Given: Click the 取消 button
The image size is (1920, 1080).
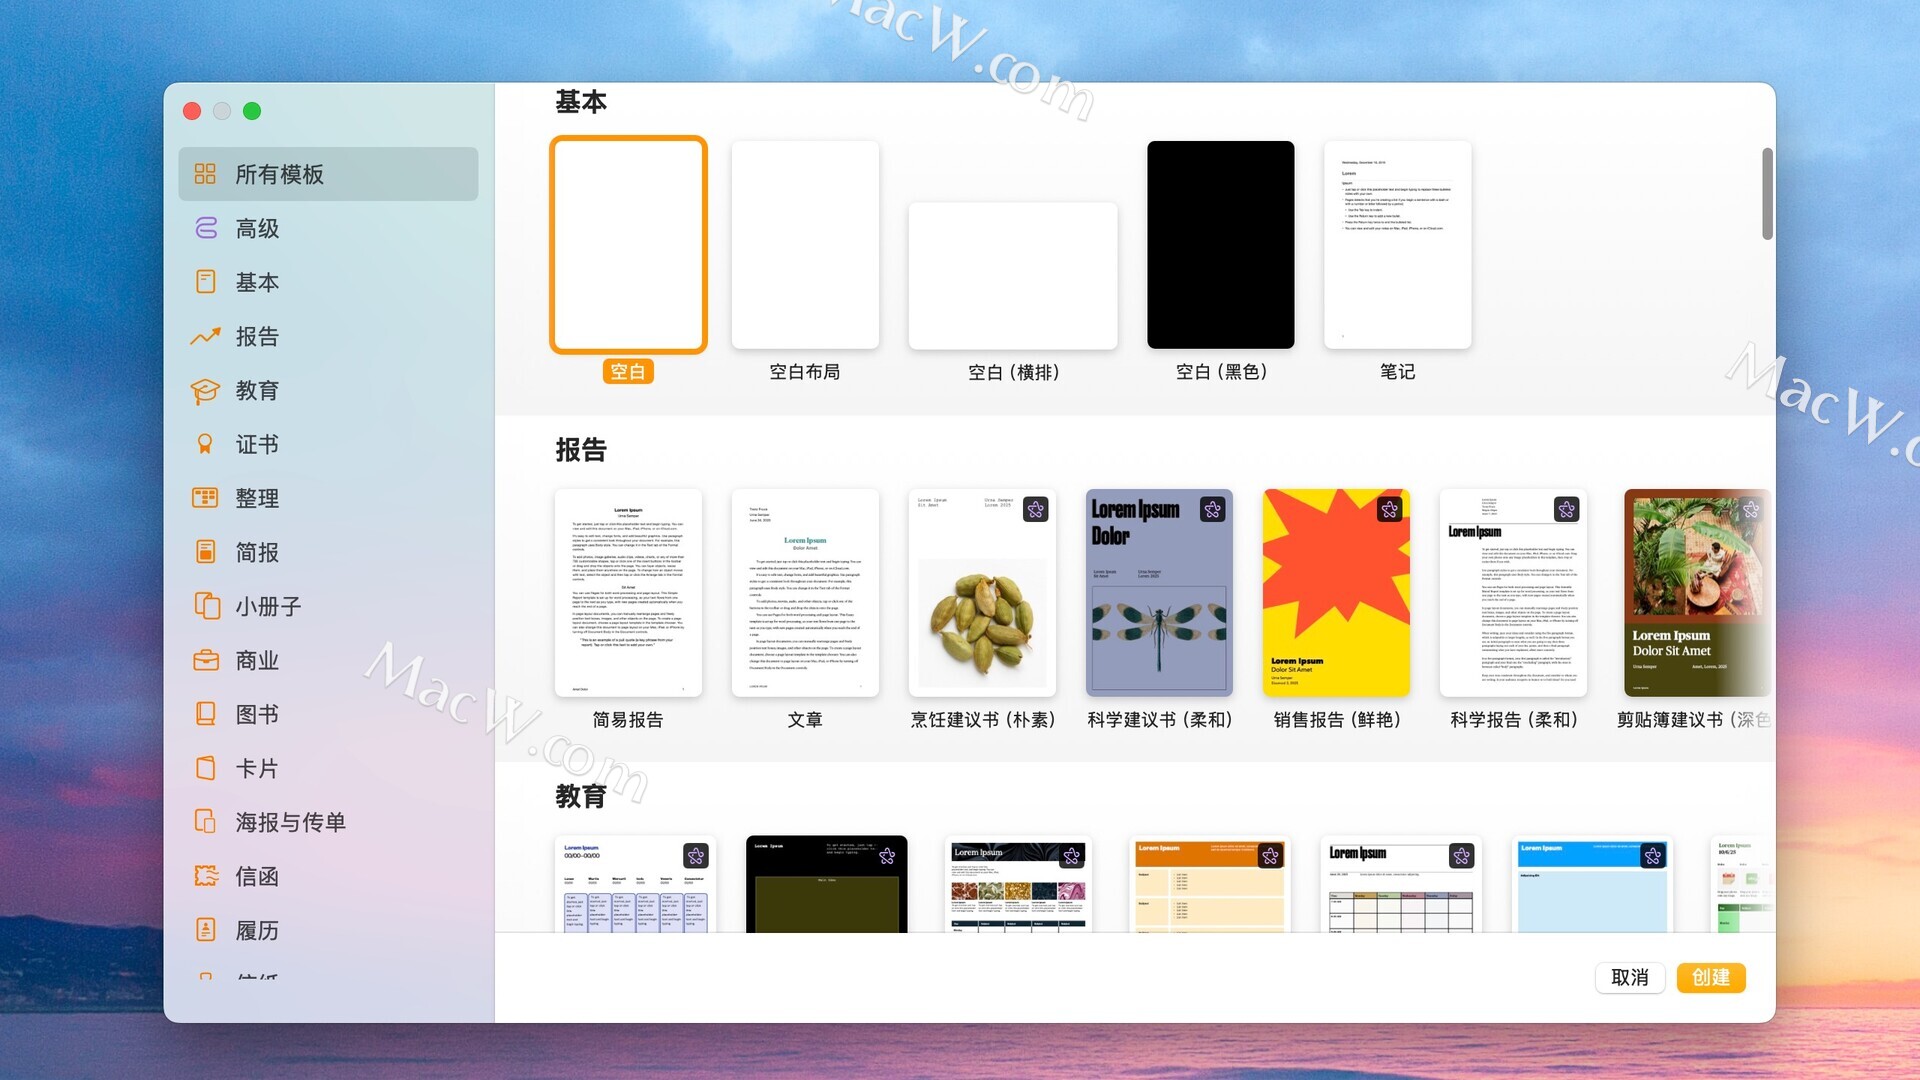Looking at the screenshot, I should point(1629,977).
